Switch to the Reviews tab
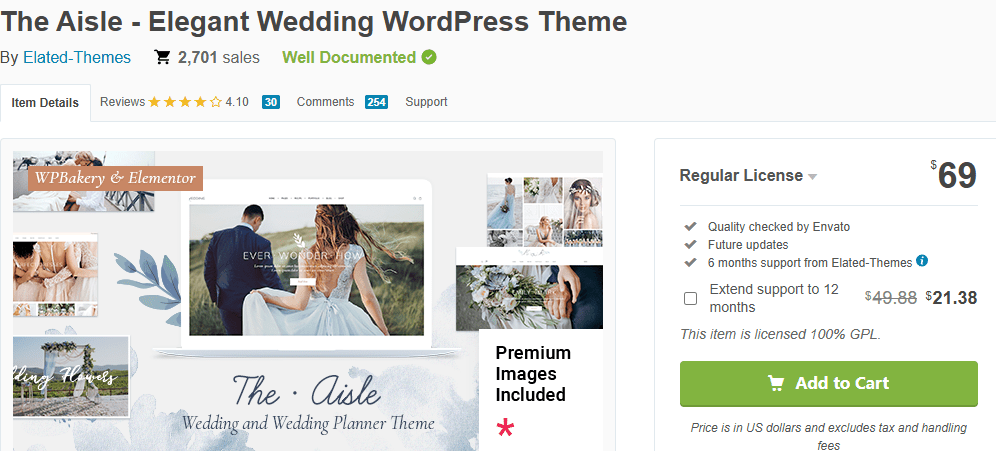Viewport: 996px width, 451px height. pyautogui.click(x=123, y=102)
